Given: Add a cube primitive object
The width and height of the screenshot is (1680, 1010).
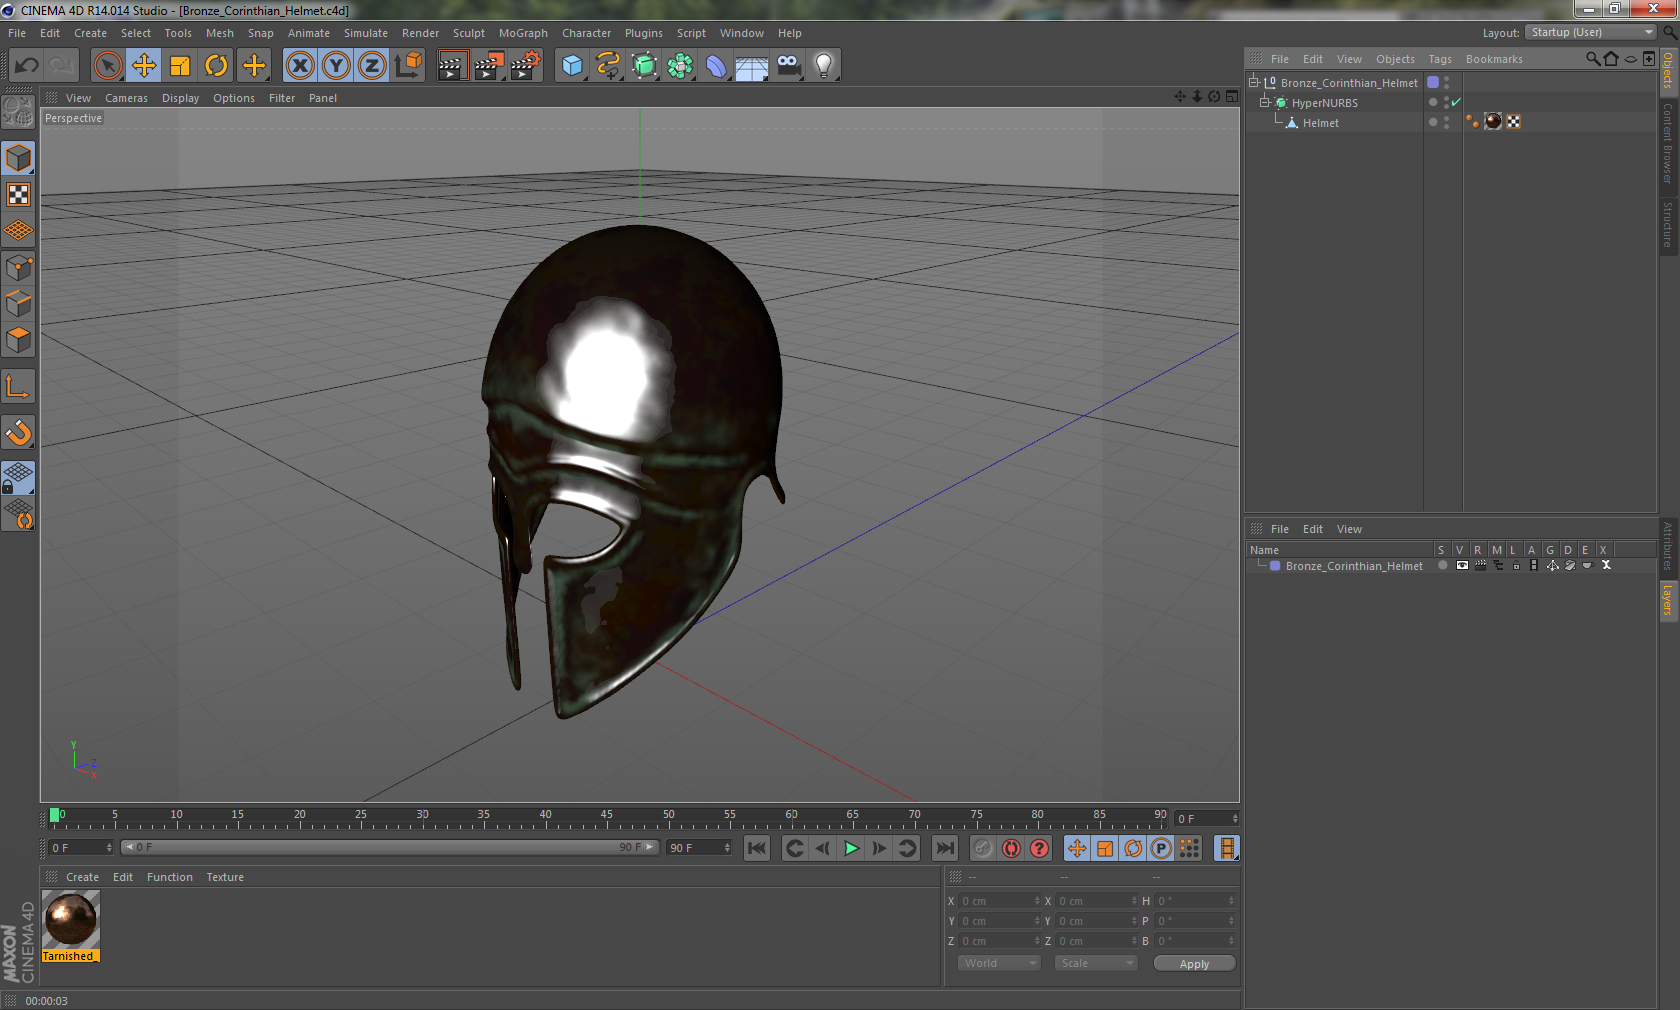Looking at the screenshot, I should click(x=572, y=66).
